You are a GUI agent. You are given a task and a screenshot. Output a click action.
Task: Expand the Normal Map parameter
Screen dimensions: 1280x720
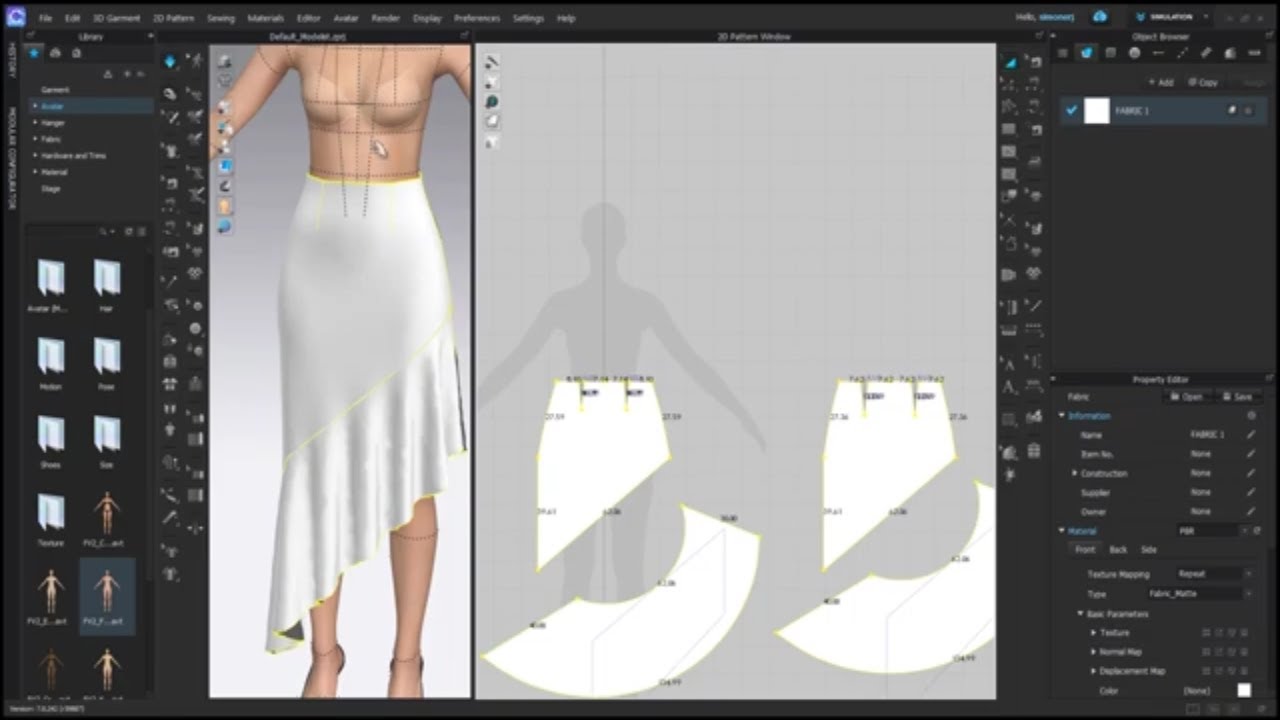[x=1094, y=652]
